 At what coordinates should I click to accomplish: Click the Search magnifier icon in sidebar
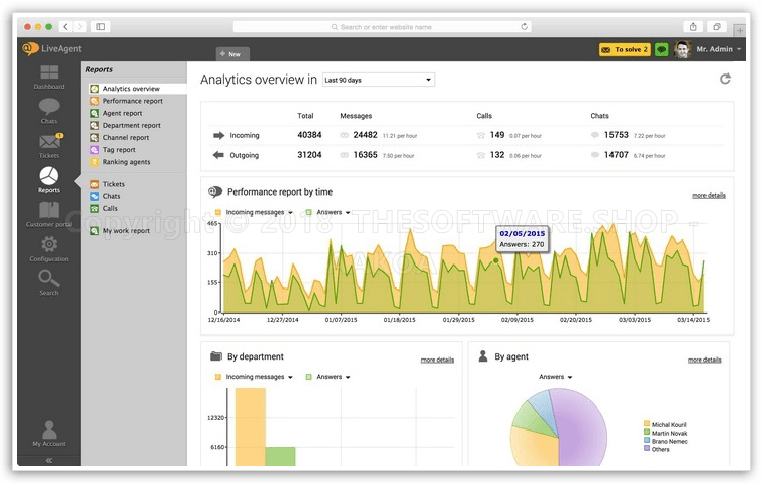(48, 281)
